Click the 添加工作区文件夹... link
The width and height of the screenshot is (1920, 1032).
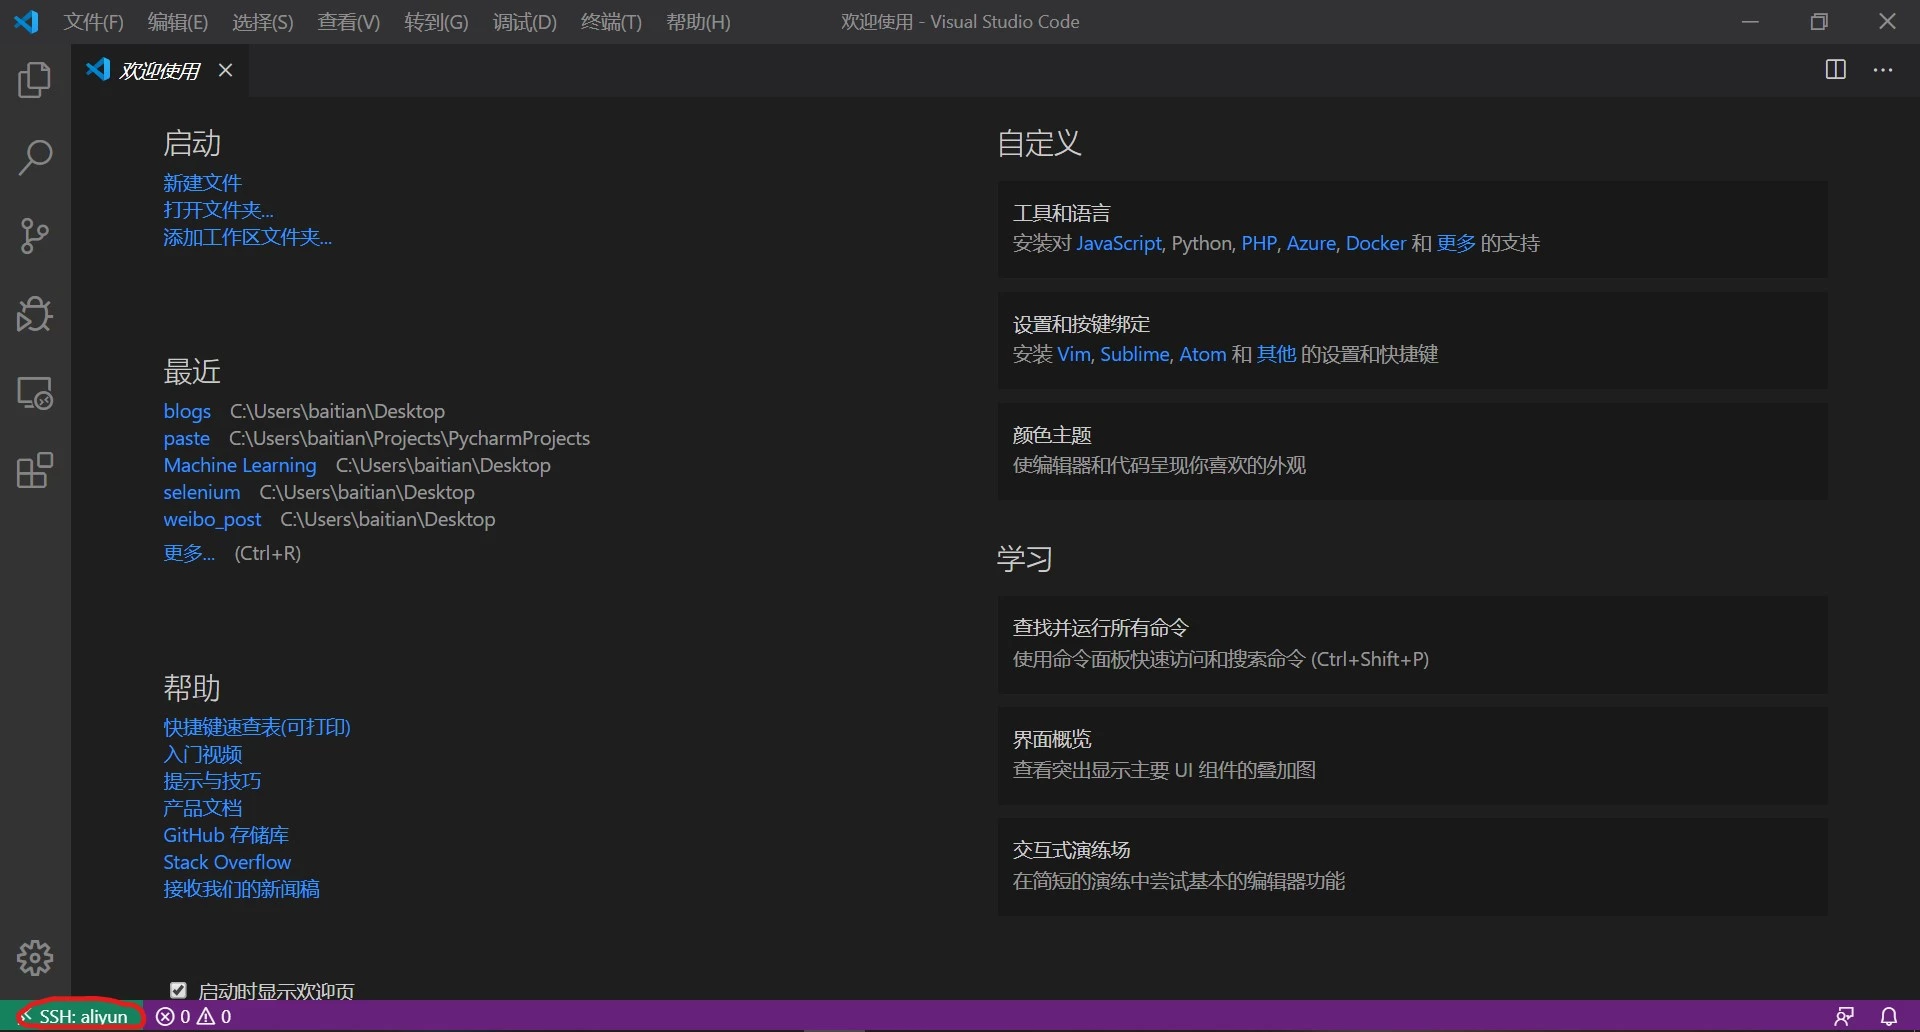(248, 237)
